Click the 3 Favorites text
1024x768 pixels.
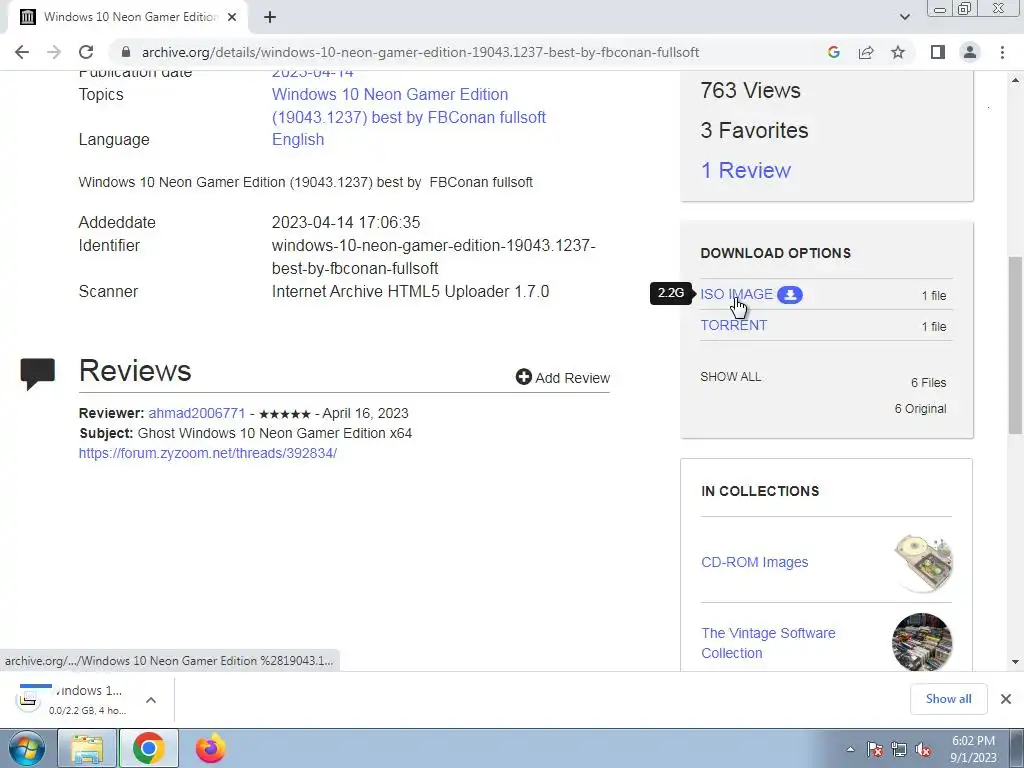pyautogui.click(x=754, y=131)
